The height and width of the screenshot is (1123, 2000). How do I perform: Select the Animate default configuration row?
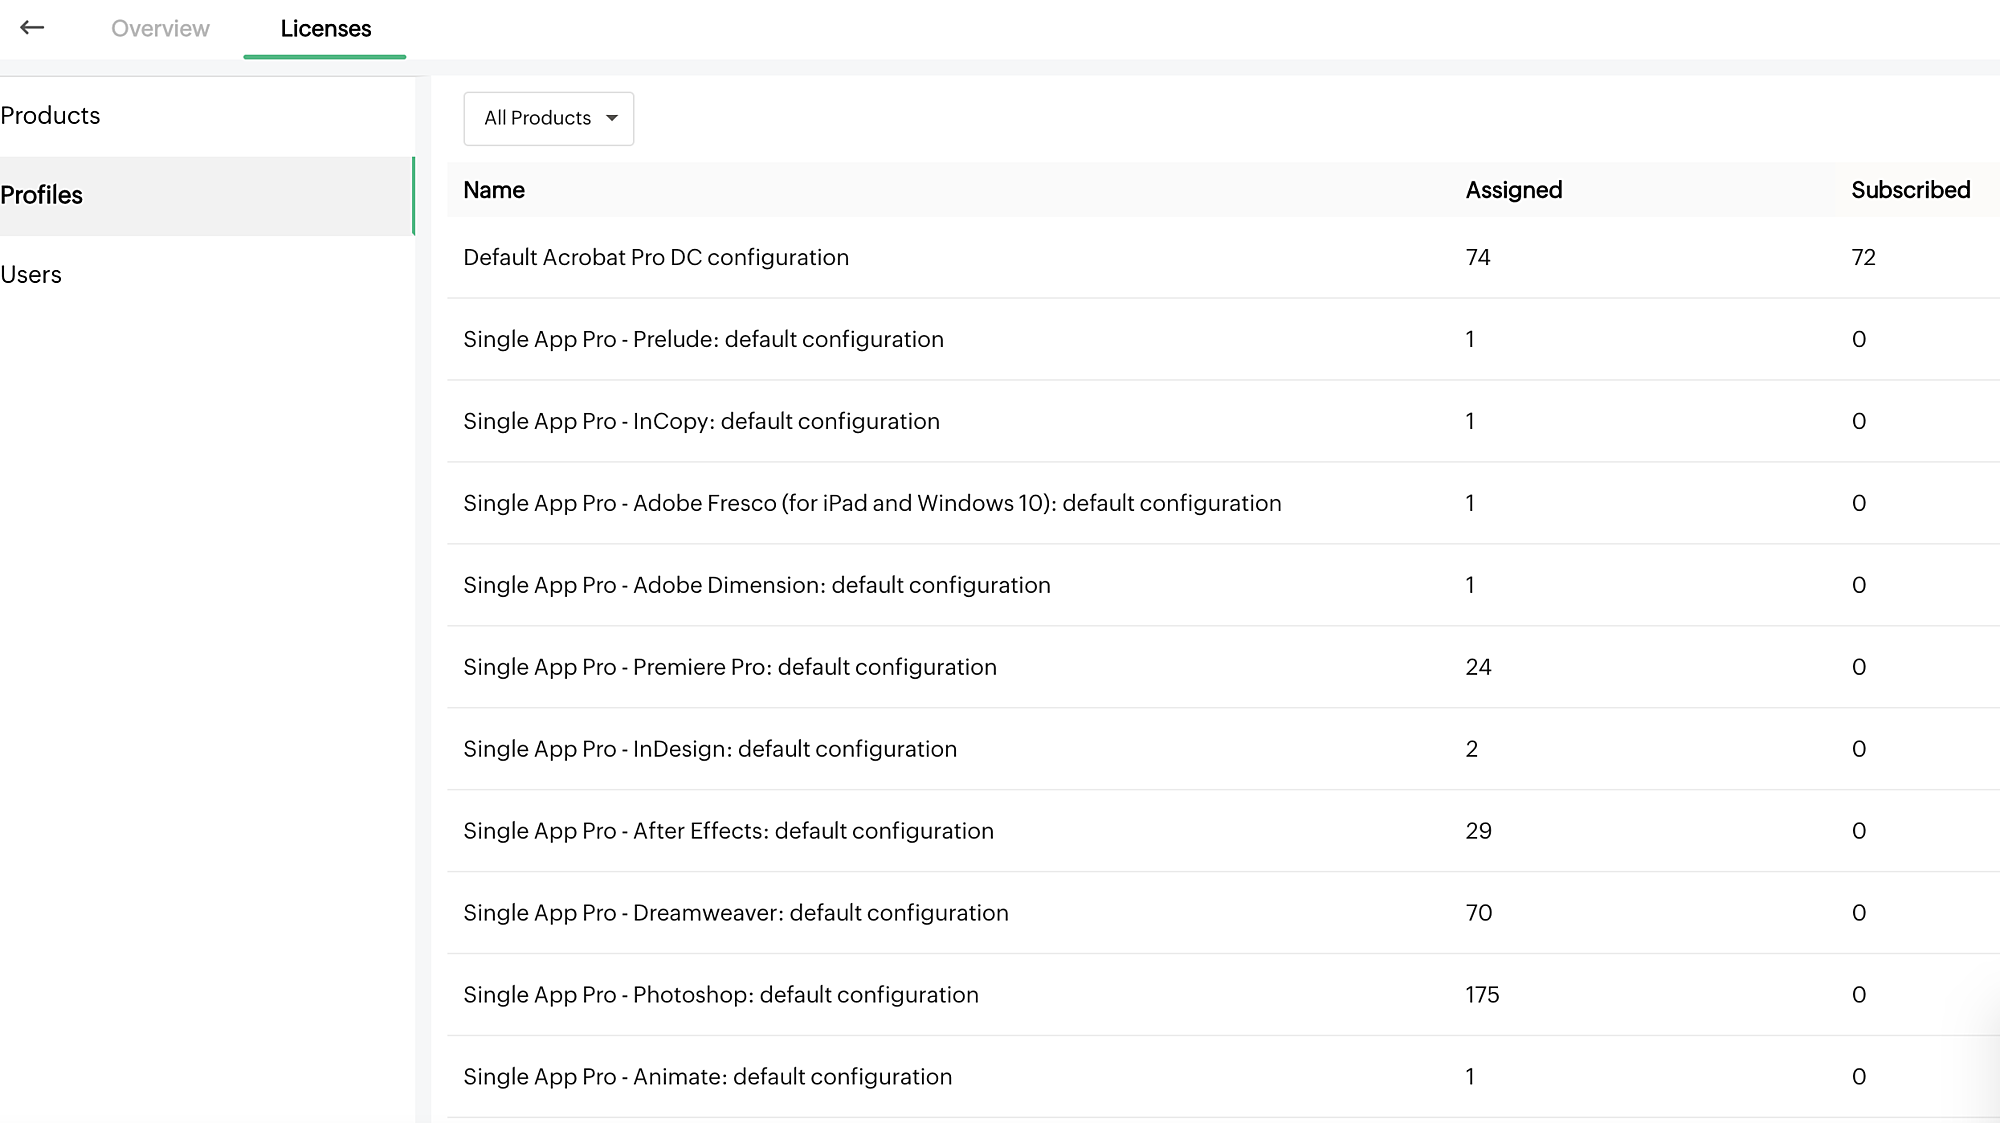(x=707, y=1078)
